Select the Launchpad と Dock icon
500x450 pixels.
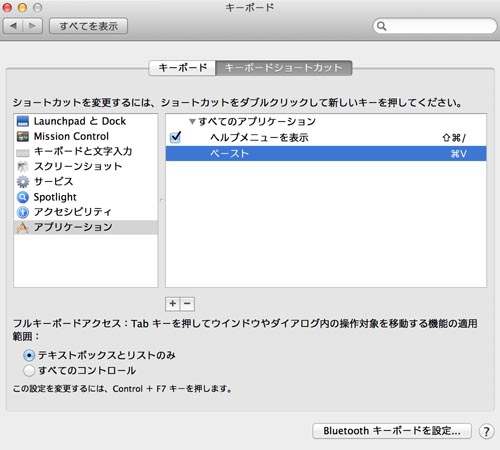coord(23,121)
